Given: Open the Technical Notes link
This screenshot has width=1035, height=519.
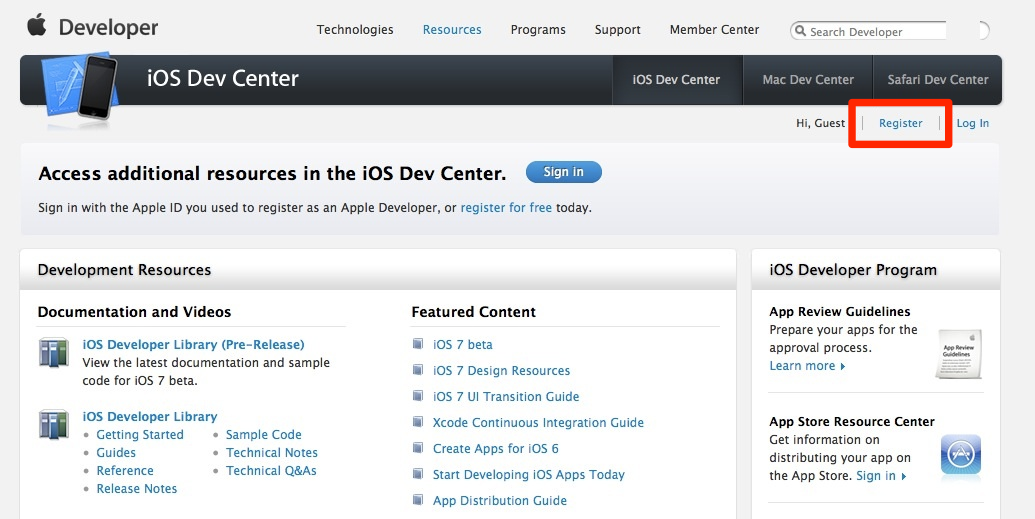Looking at the screenshot, I should [272, 452].
